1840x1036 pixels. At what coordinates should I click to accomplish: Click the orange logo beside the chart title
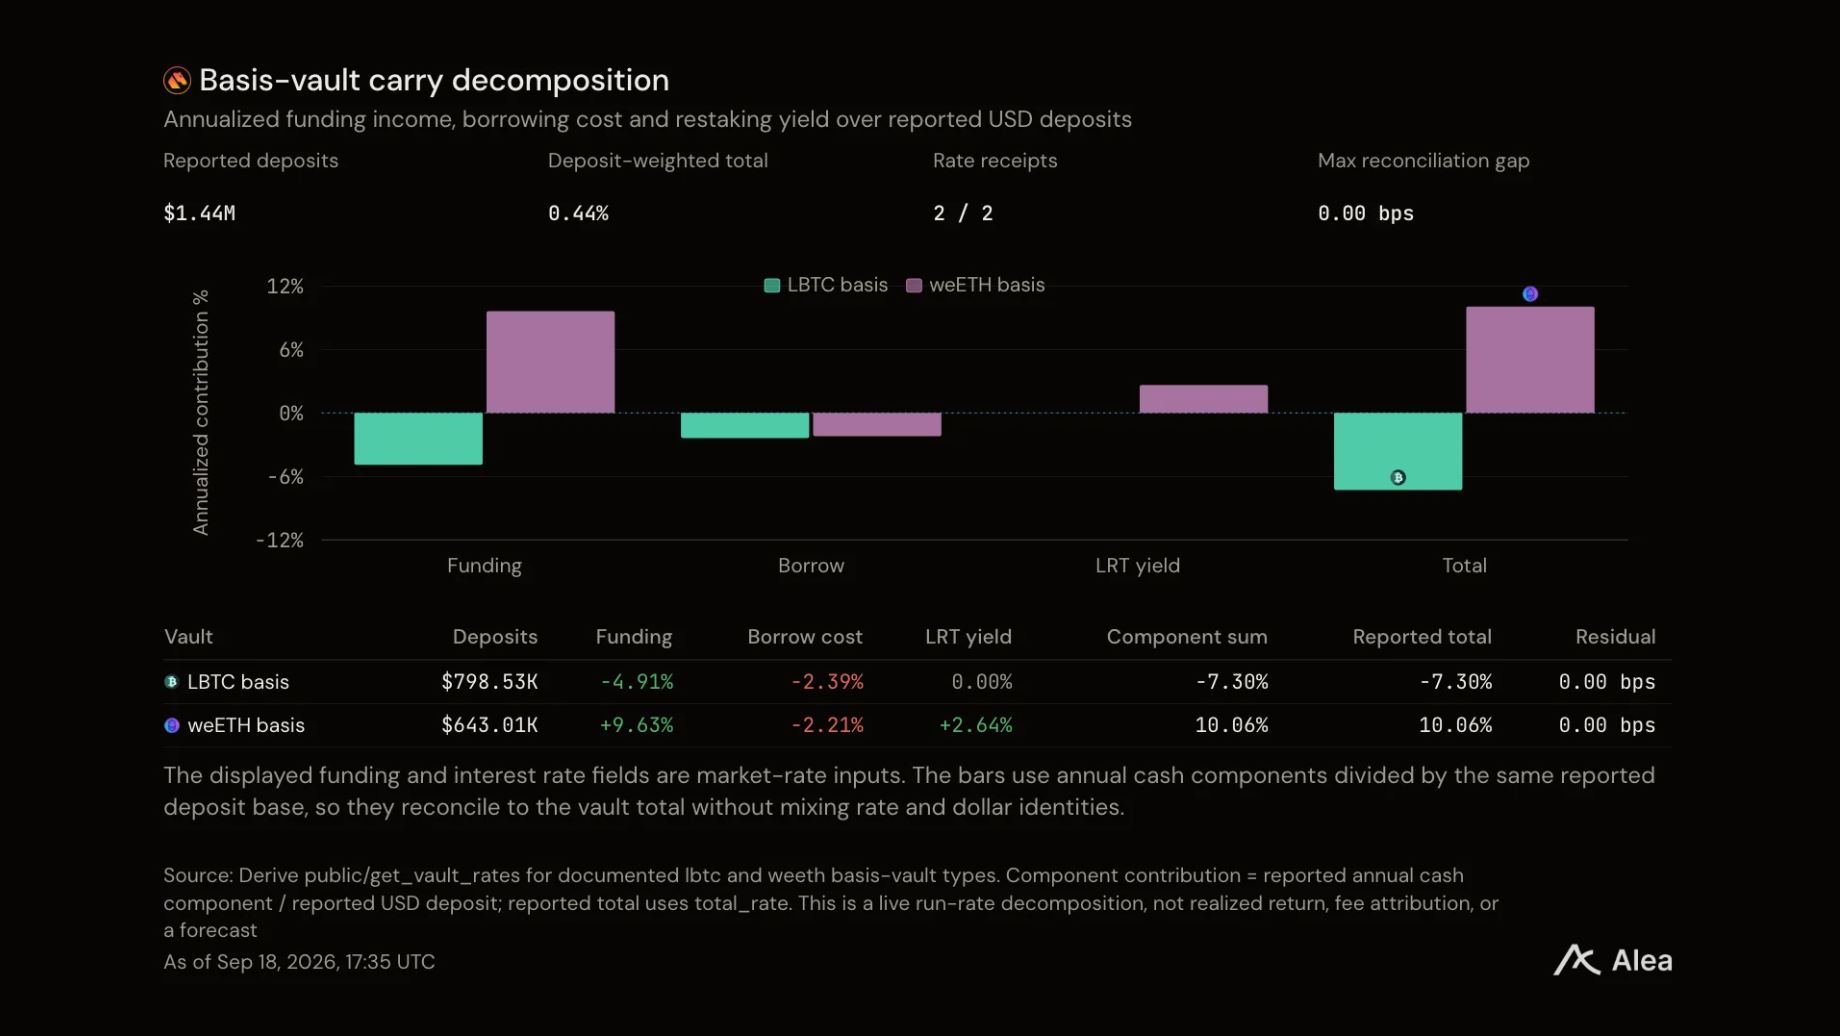point(177,80)
